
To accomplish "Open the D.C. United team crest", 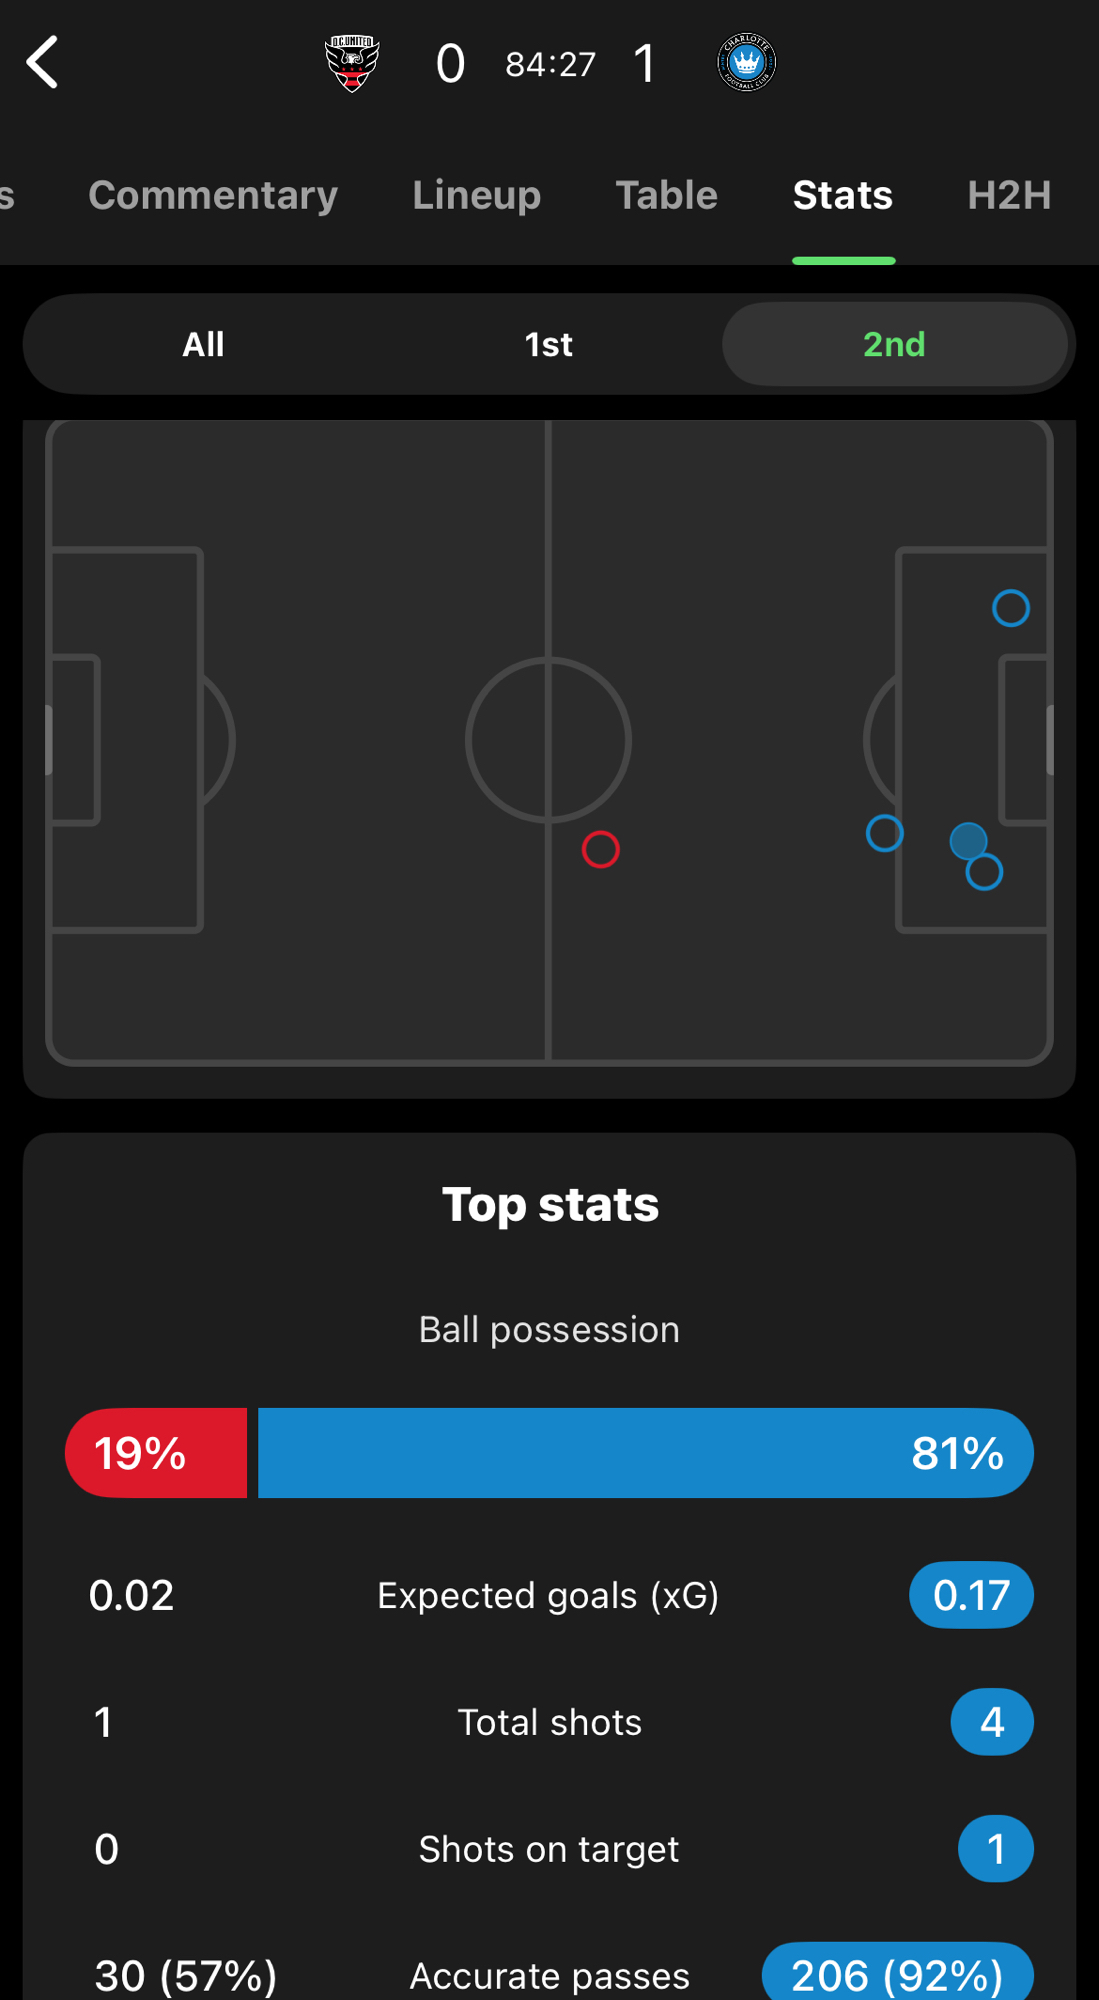I will tap(352, 63).
